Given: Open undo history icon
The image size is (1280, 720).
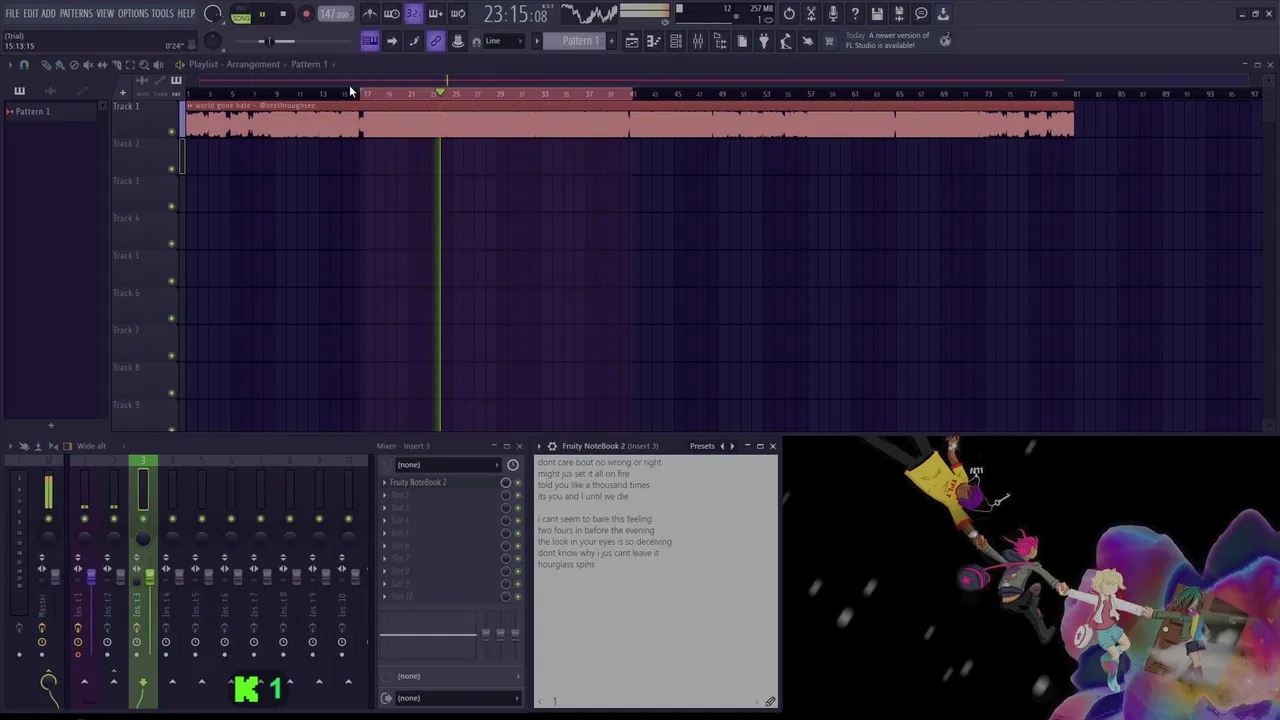Looking at the screenshot, I should point(789,14).
